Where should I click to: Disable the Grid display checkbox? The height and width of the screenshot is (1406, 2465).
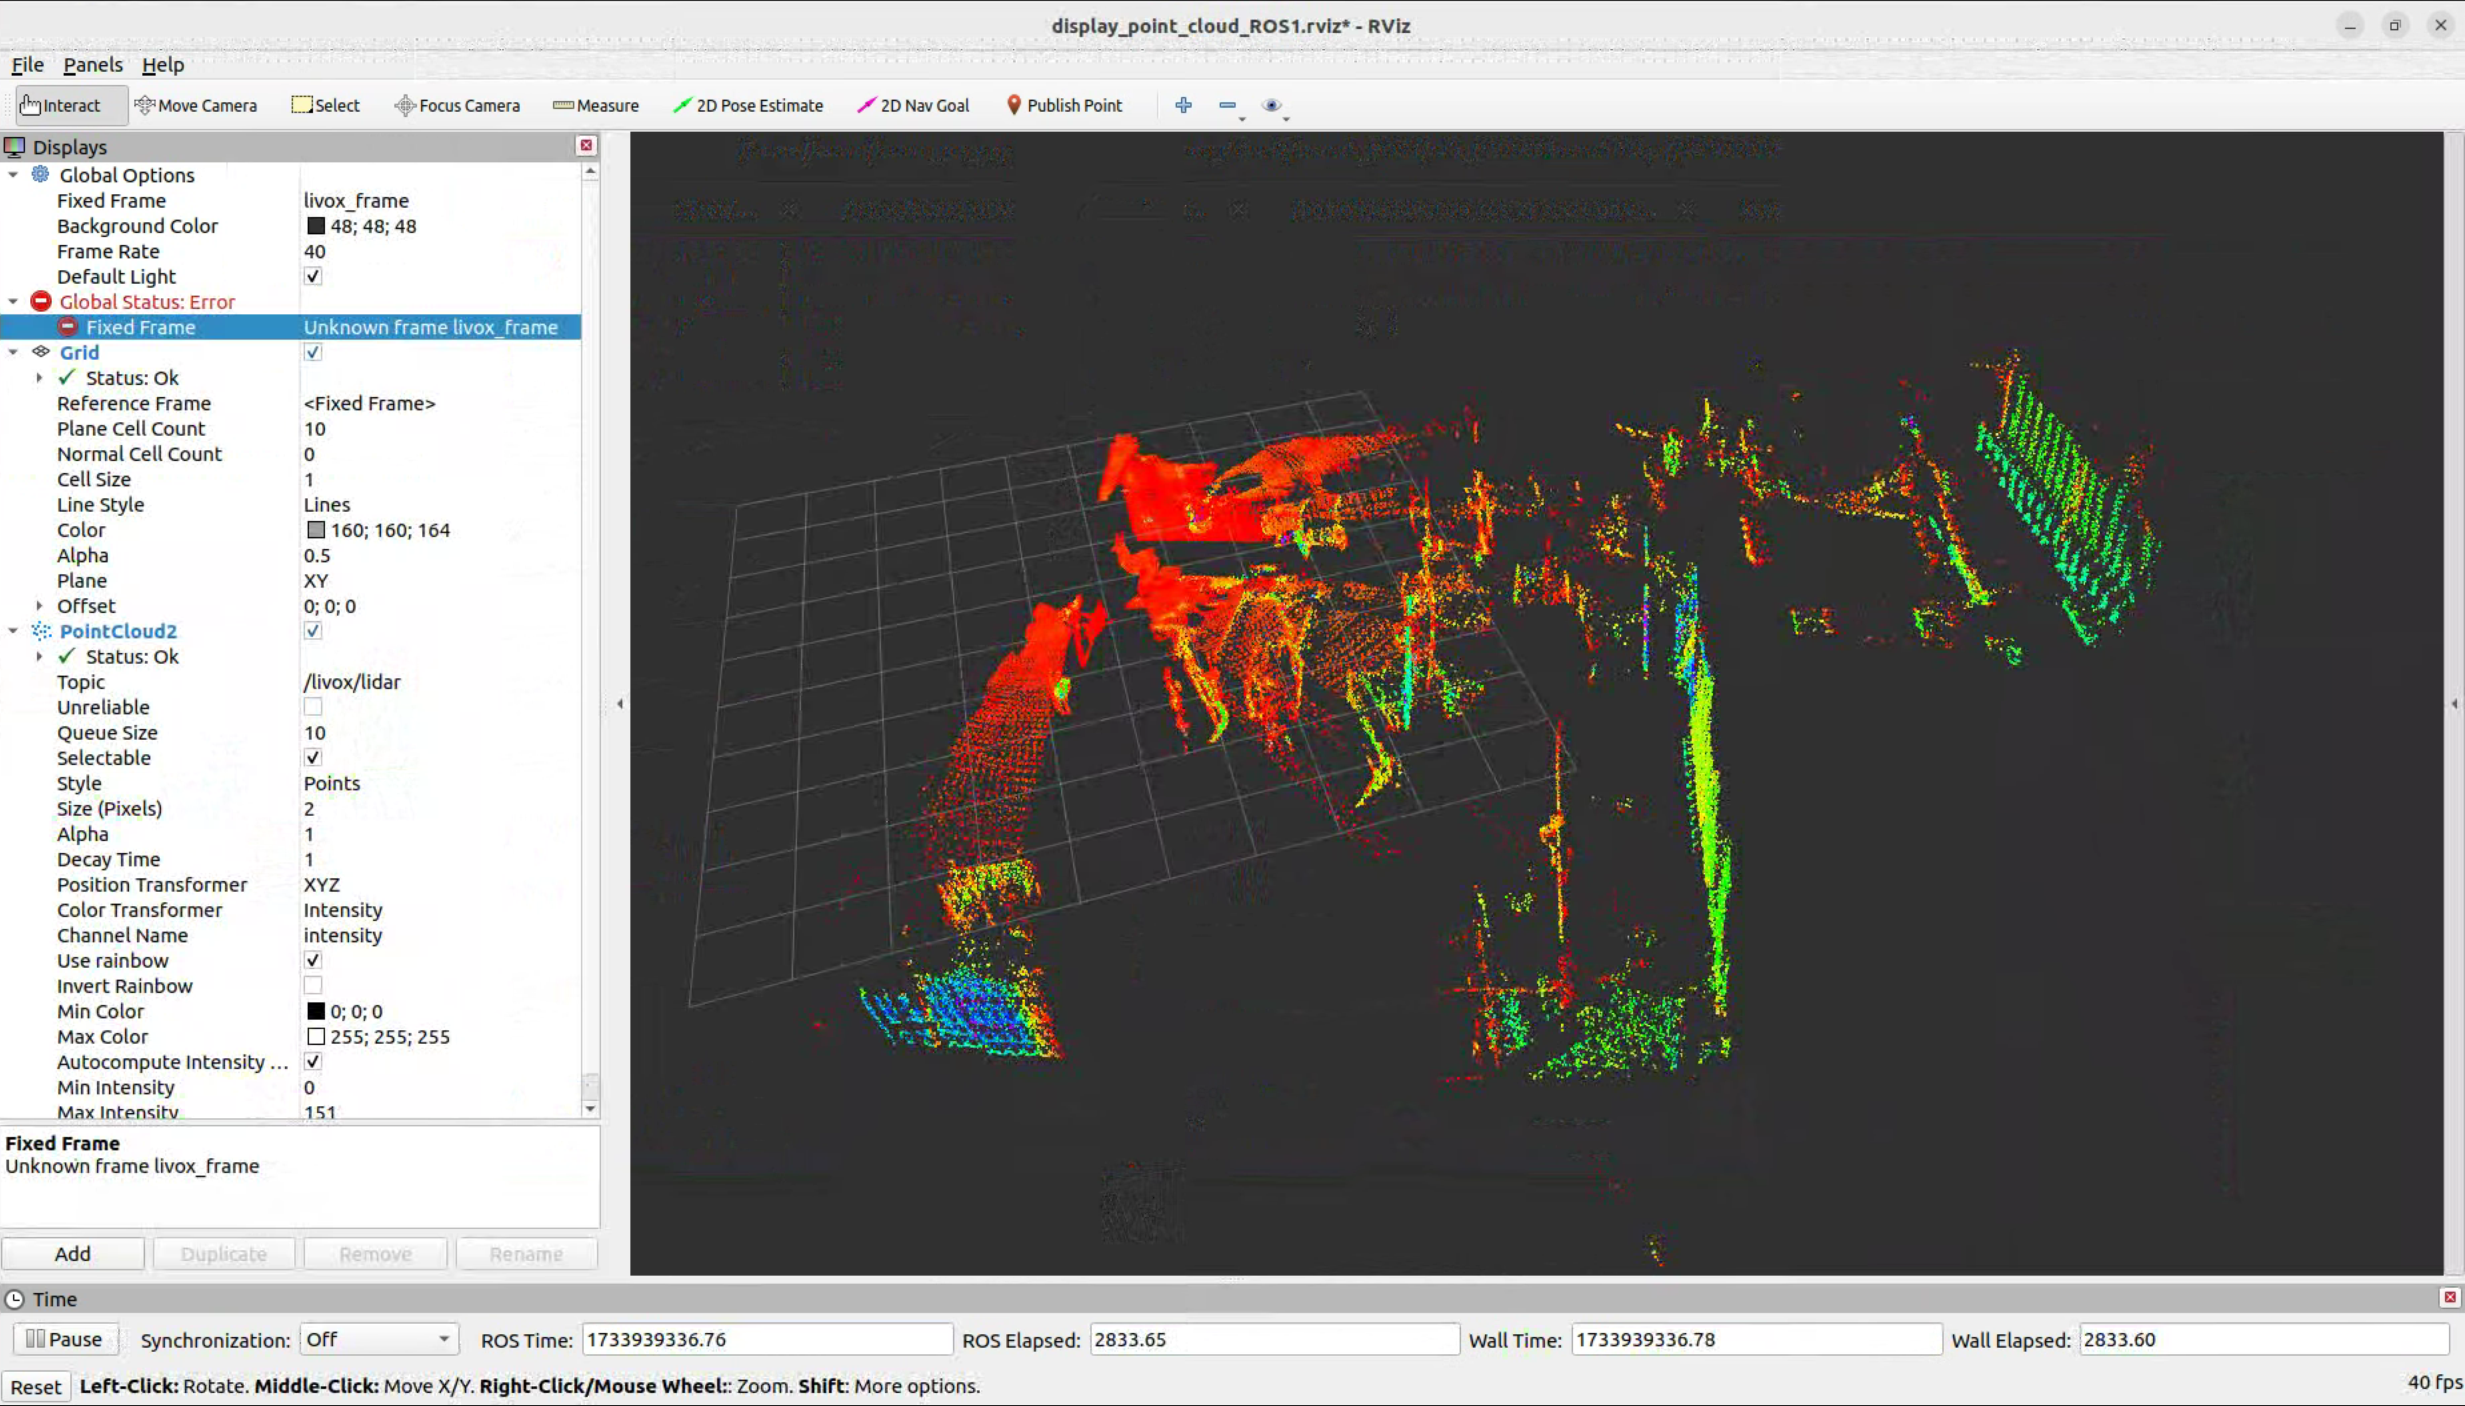(x=313, y=352)
